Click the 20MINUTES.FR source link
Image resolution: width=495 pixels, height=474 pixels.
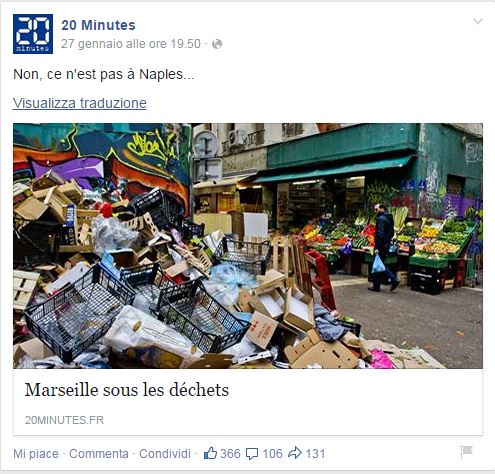click(64, 420)
